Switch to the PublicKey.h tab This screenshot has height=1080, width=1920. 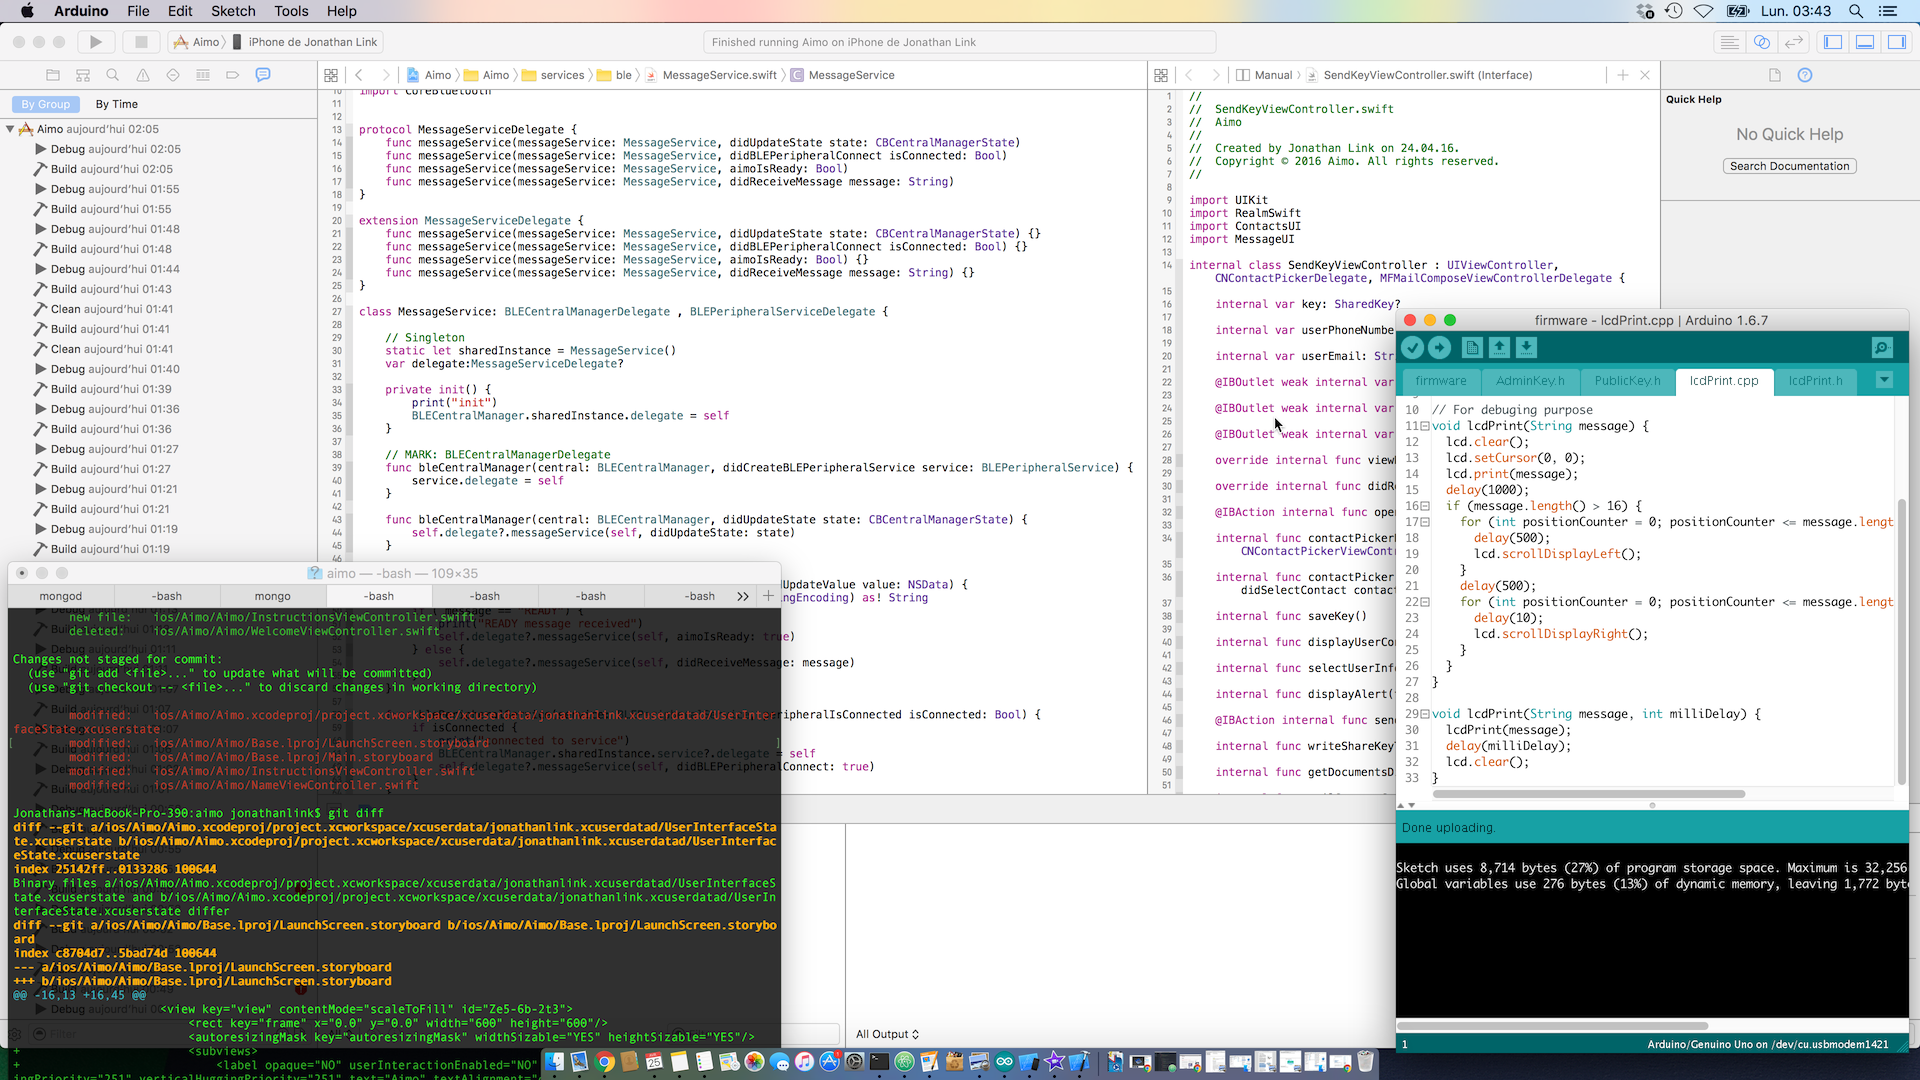(x=1627, y=381)
